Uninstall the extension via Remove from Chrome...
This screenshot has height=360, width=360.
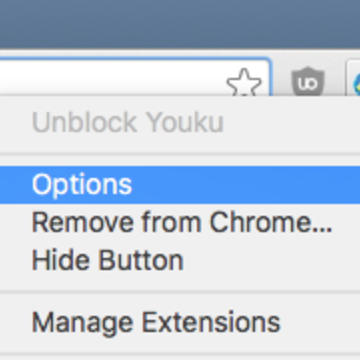click(180, 222)
